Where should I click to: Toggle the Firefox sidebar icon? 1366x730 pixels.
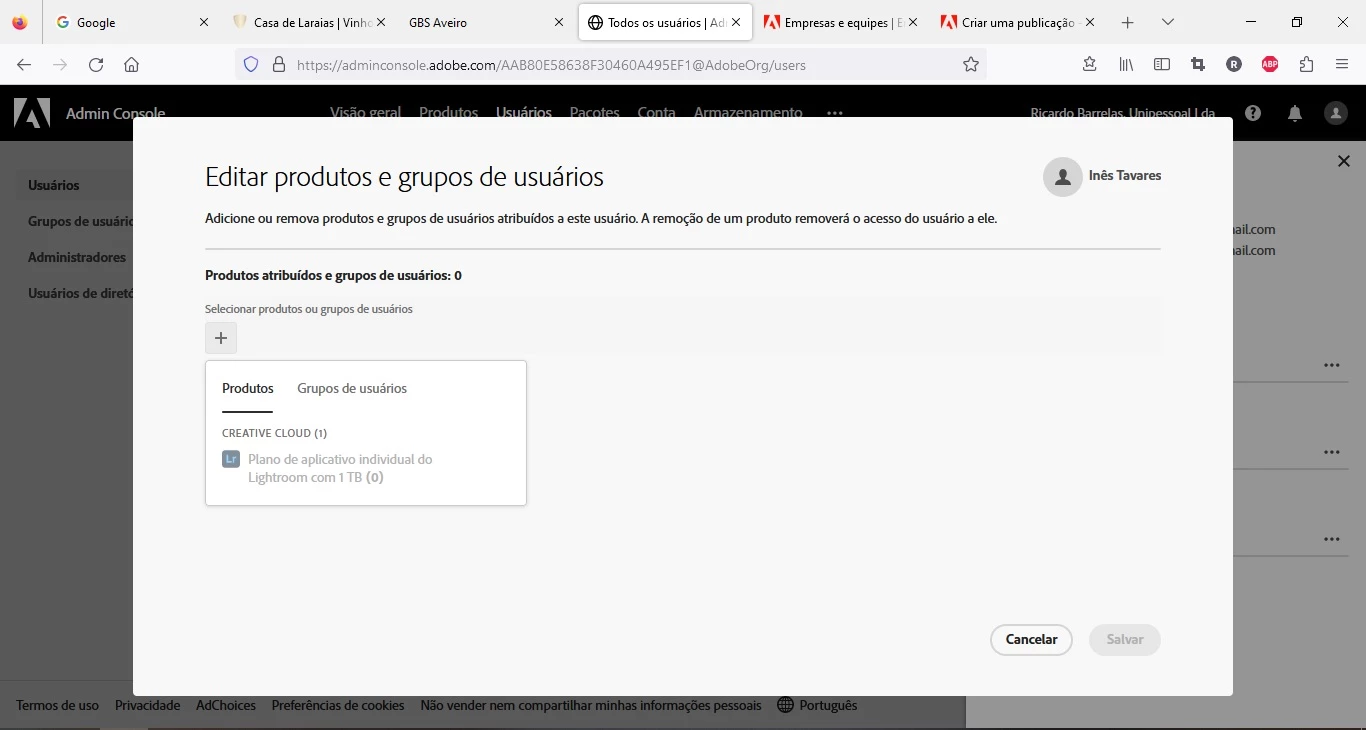tap(1162, 65)
